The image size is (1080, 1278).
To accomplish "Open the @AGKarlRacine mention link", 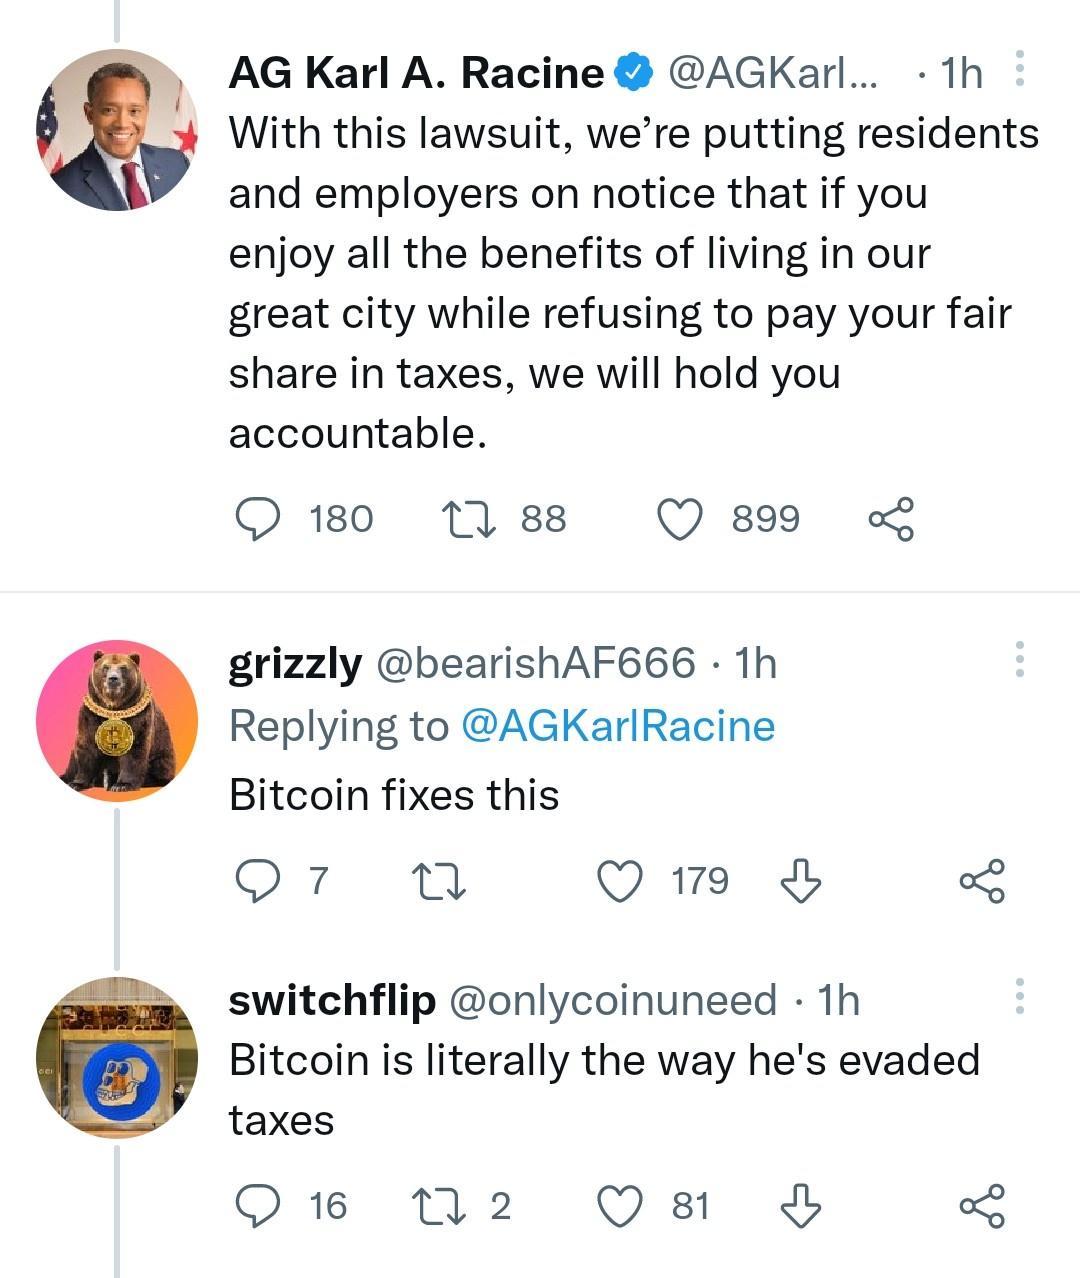I will pos(619,726).
